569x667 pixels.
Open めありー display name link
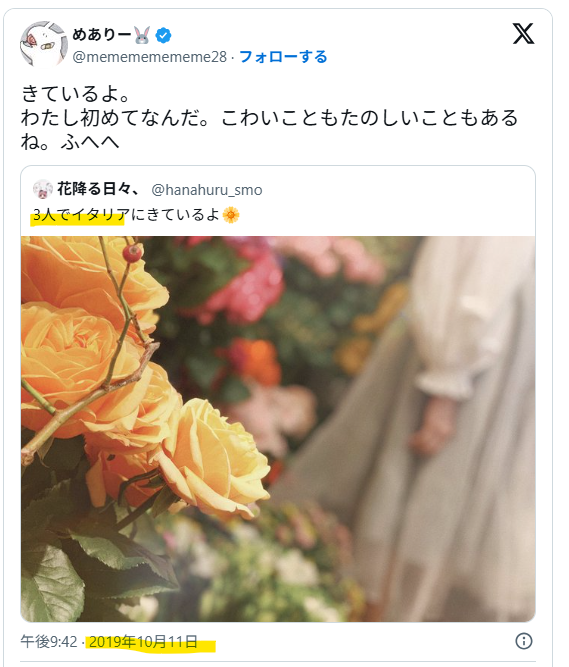coord(102,35)
